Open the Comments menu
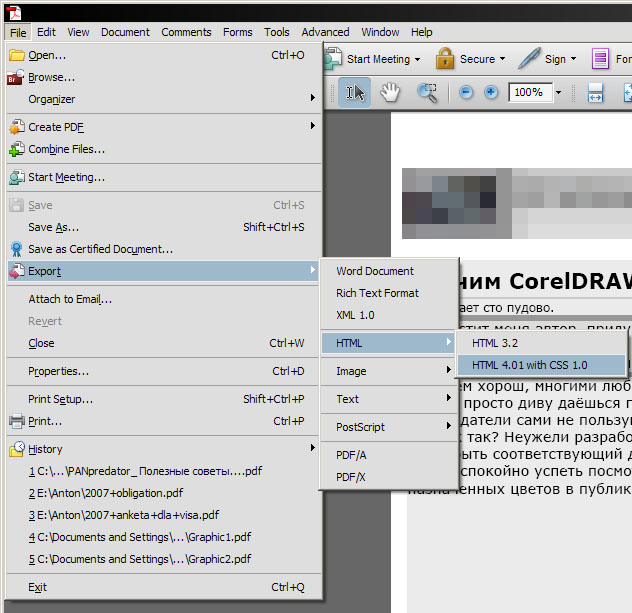This screenshot has width=632, height=613. [x=186, y=32]
